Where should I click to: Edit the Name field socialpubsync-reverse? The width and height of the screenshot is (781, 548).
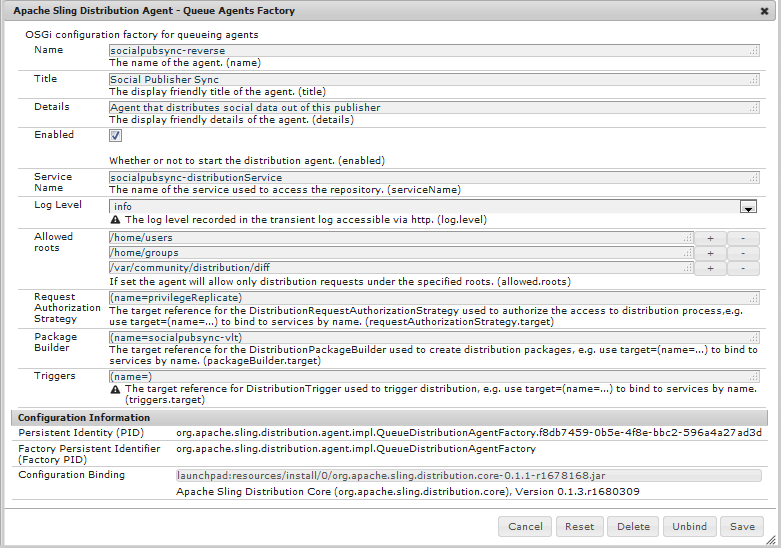pyautogui.click(x=434, y=51)
